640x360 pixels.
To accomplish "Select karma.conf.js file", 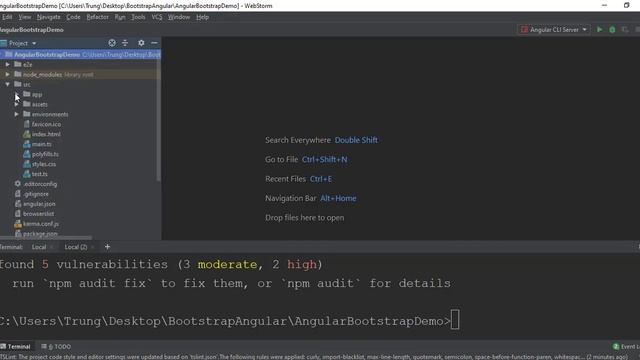I will tap(41, 224).
